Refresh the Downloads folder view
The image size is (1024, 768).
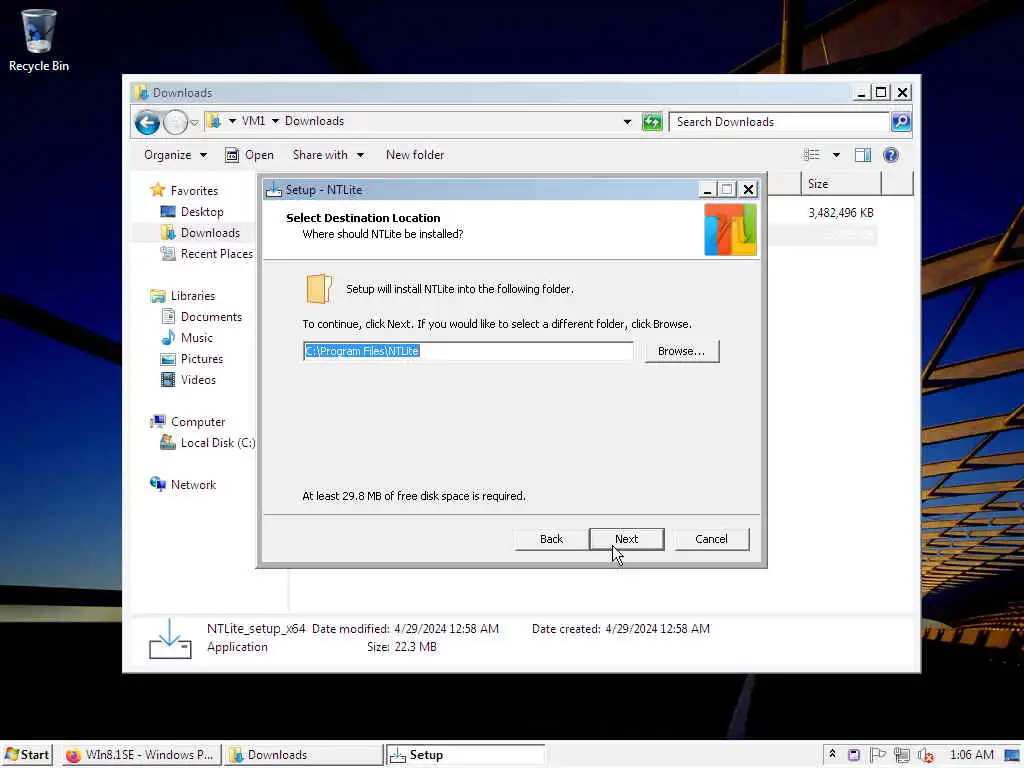point(652,121)
